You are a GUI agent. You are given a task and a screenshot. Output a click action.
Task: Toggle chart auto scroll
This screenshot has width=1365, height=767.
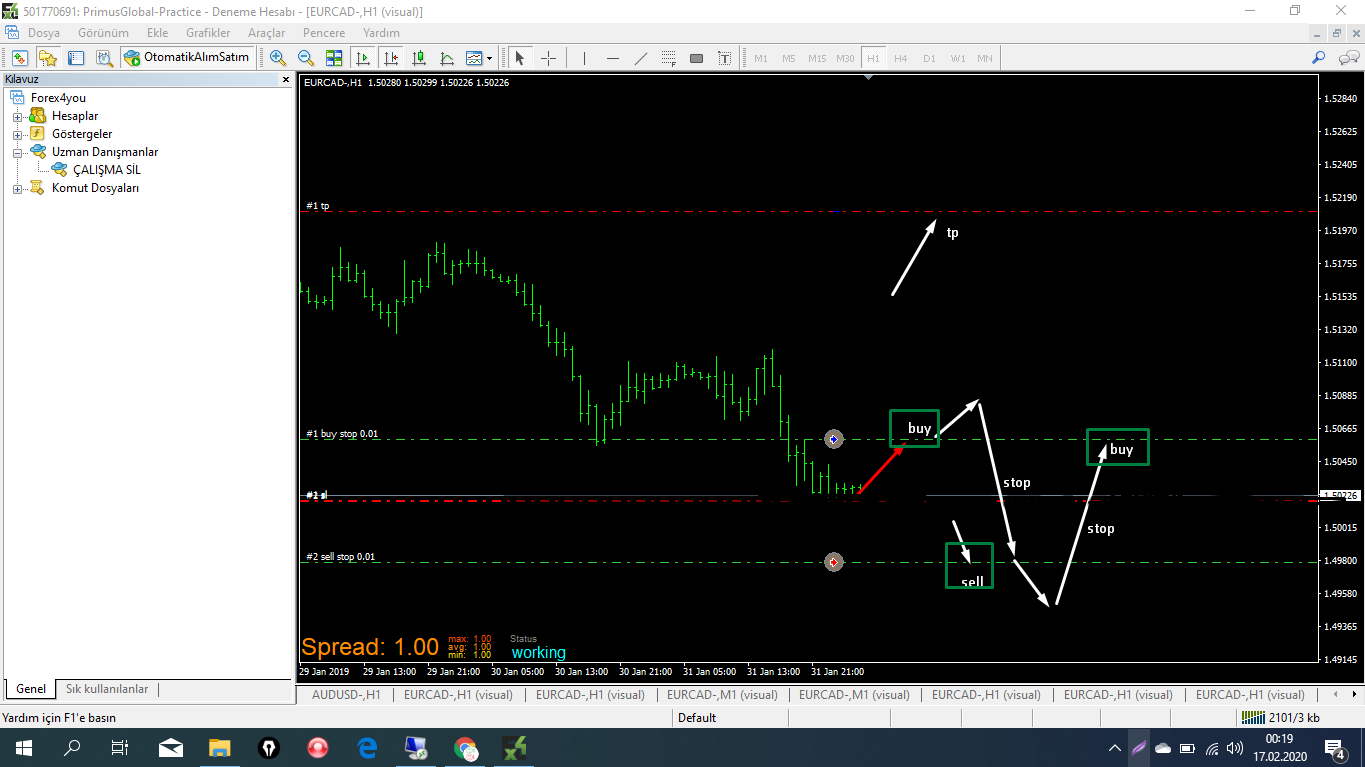363,58
